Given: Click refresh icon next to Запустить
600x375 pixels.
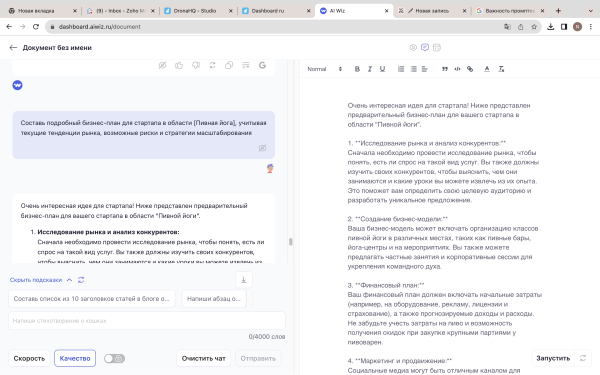Looking at the screenshot, I should 583,358.
